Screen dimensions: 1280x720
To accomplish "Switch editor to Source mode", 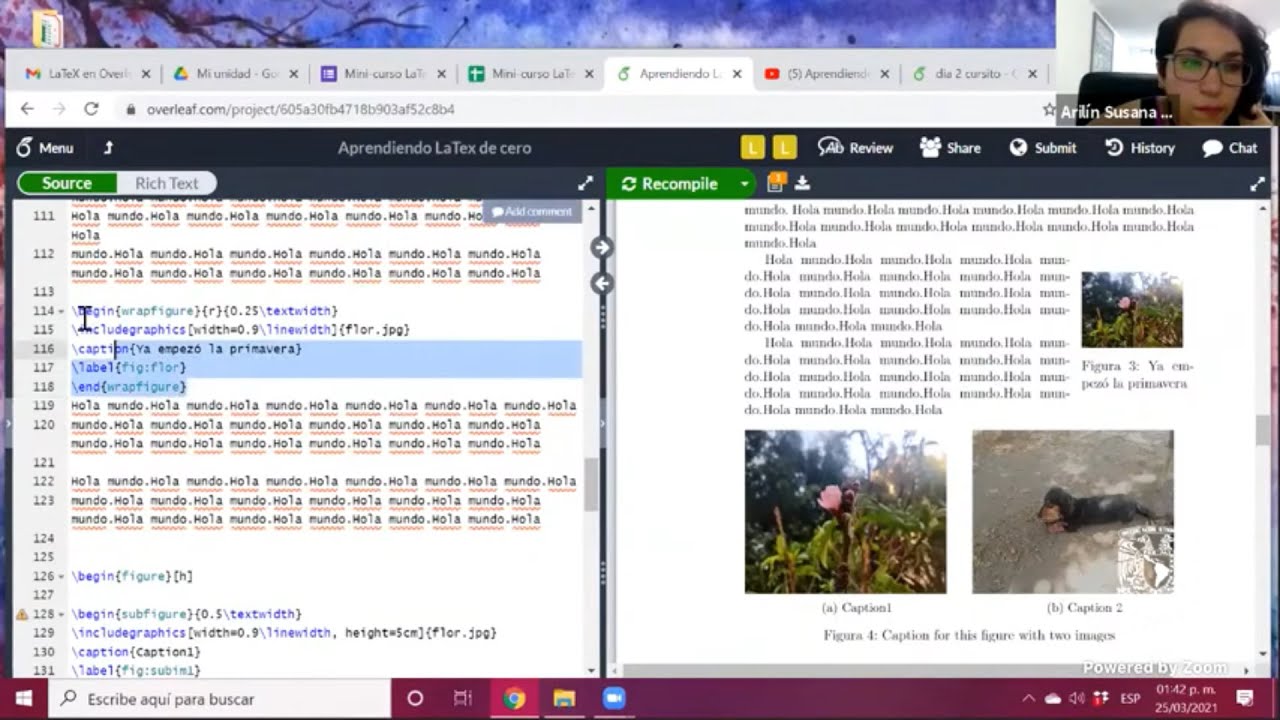I will [x=67, y=183].
